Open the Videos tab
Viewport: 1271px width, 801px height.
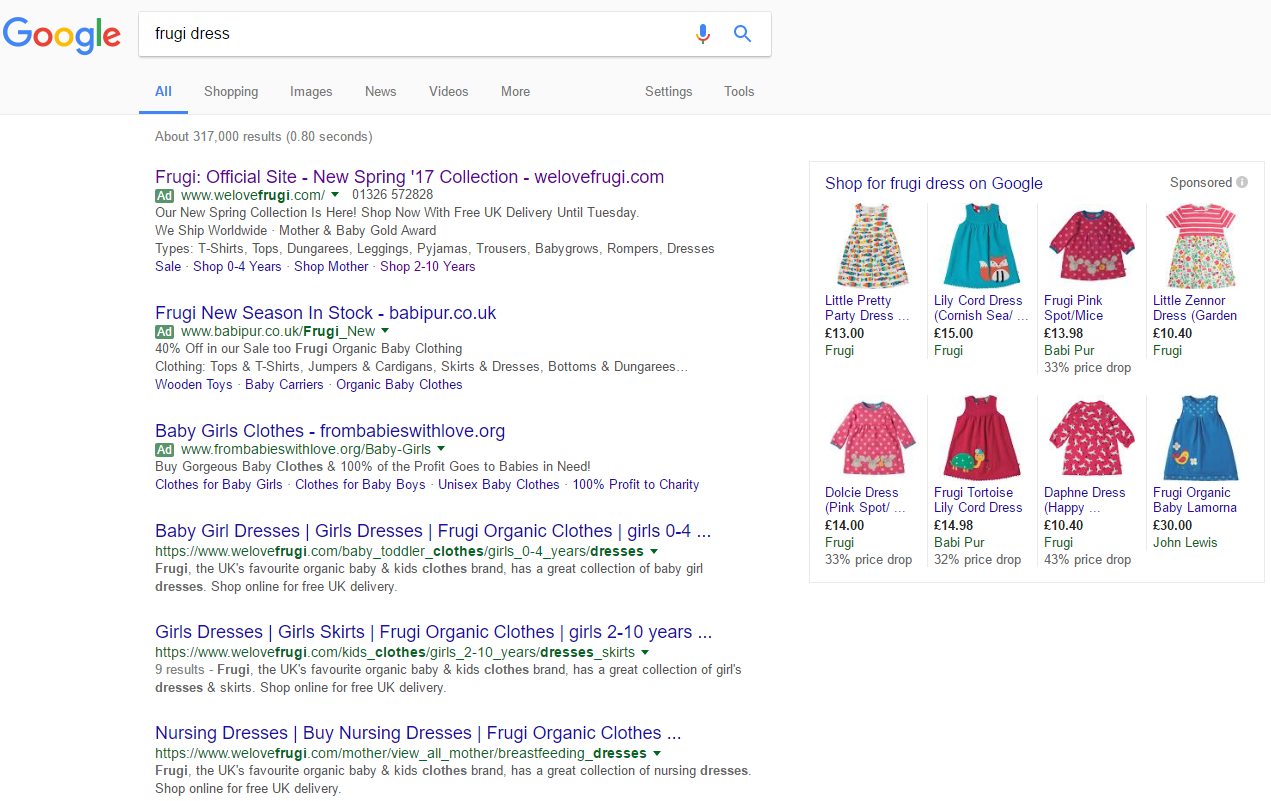[448, 91]
